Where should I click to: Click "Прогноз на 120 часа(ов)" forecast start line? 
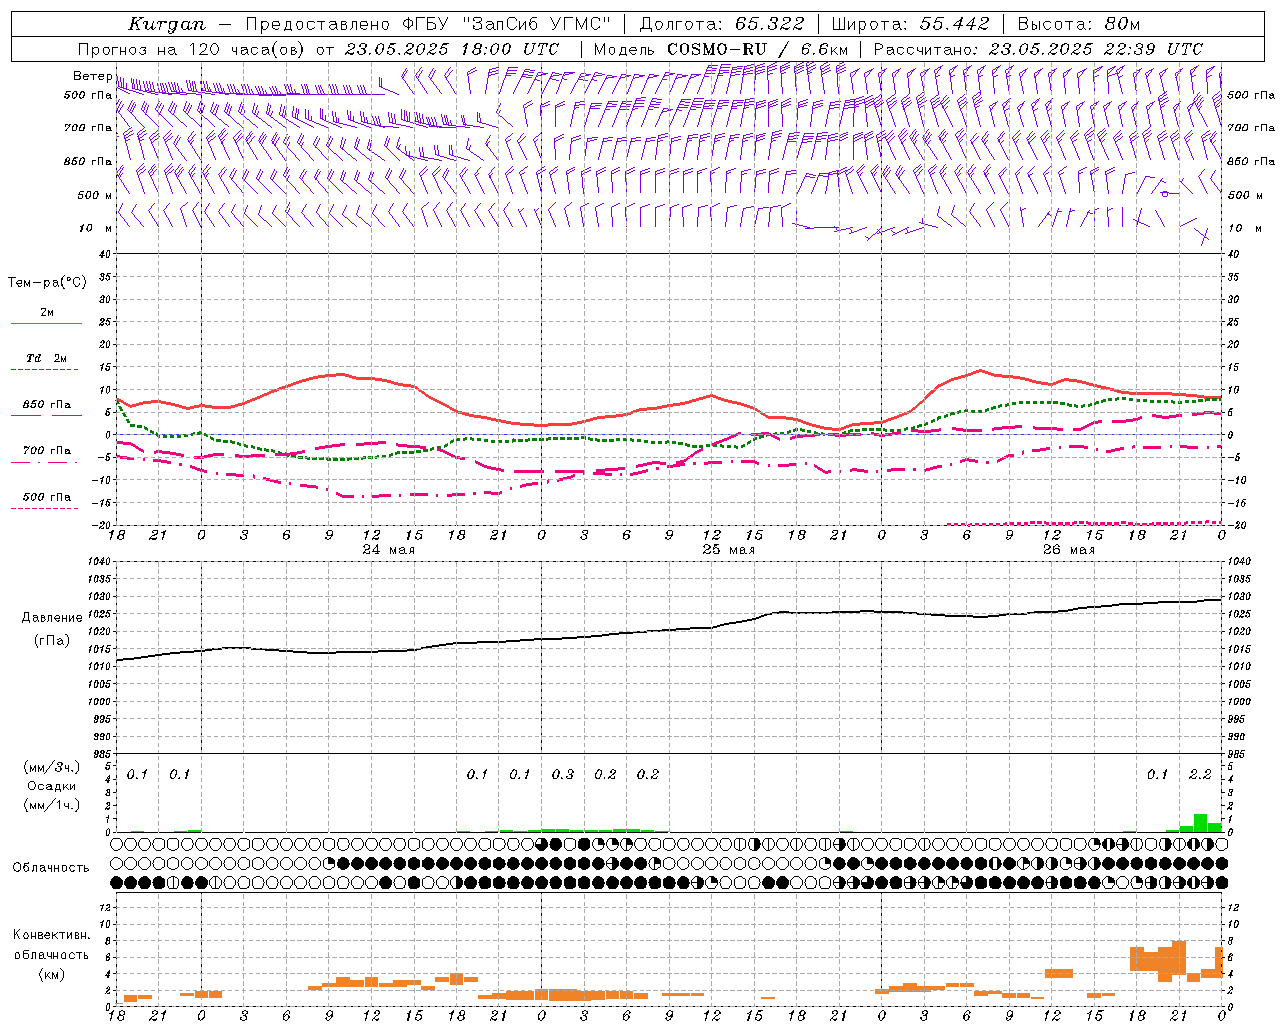tap(319, 49)
